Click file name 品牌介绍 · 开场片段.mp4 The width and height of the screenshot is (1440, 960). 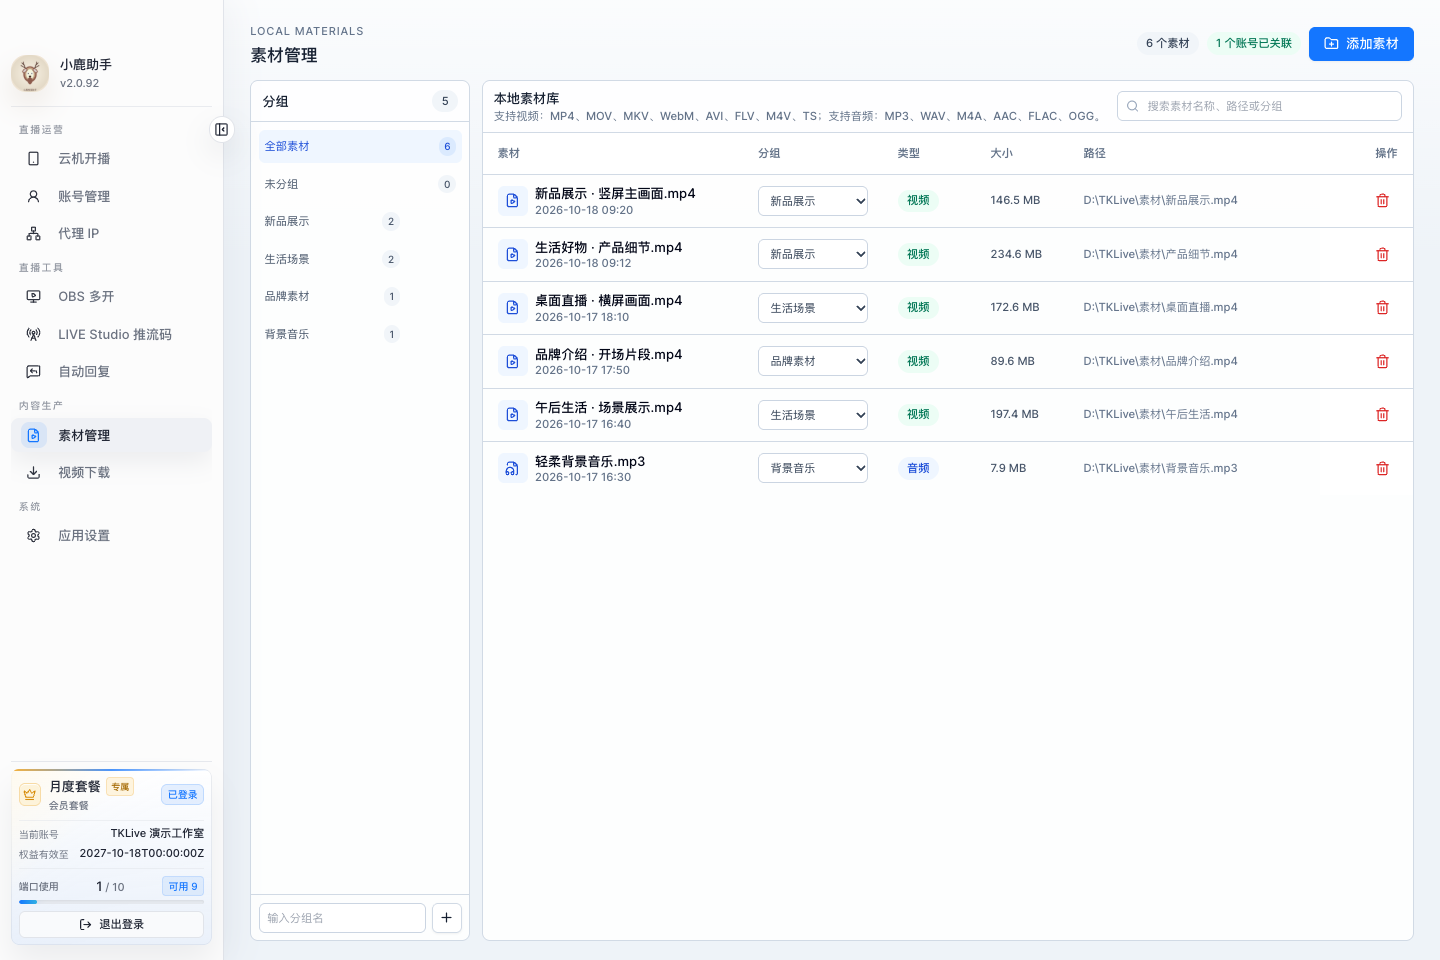coord(608,355)
